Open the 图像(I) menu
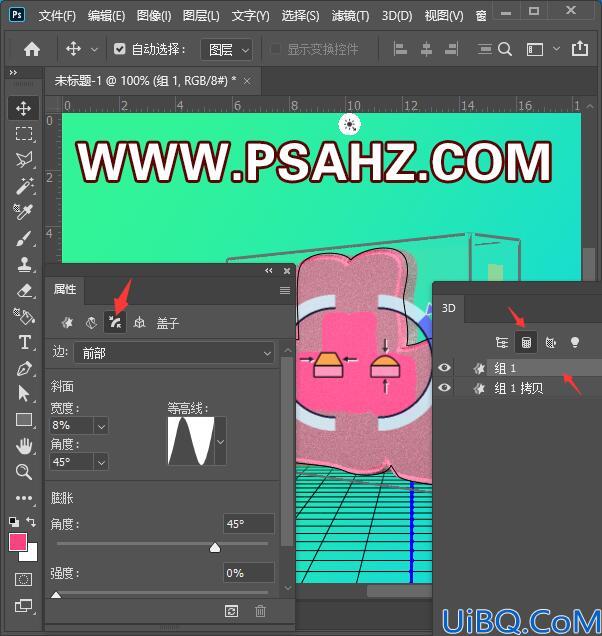The height and width of the screenshot is (636, 602). [154, 16]
